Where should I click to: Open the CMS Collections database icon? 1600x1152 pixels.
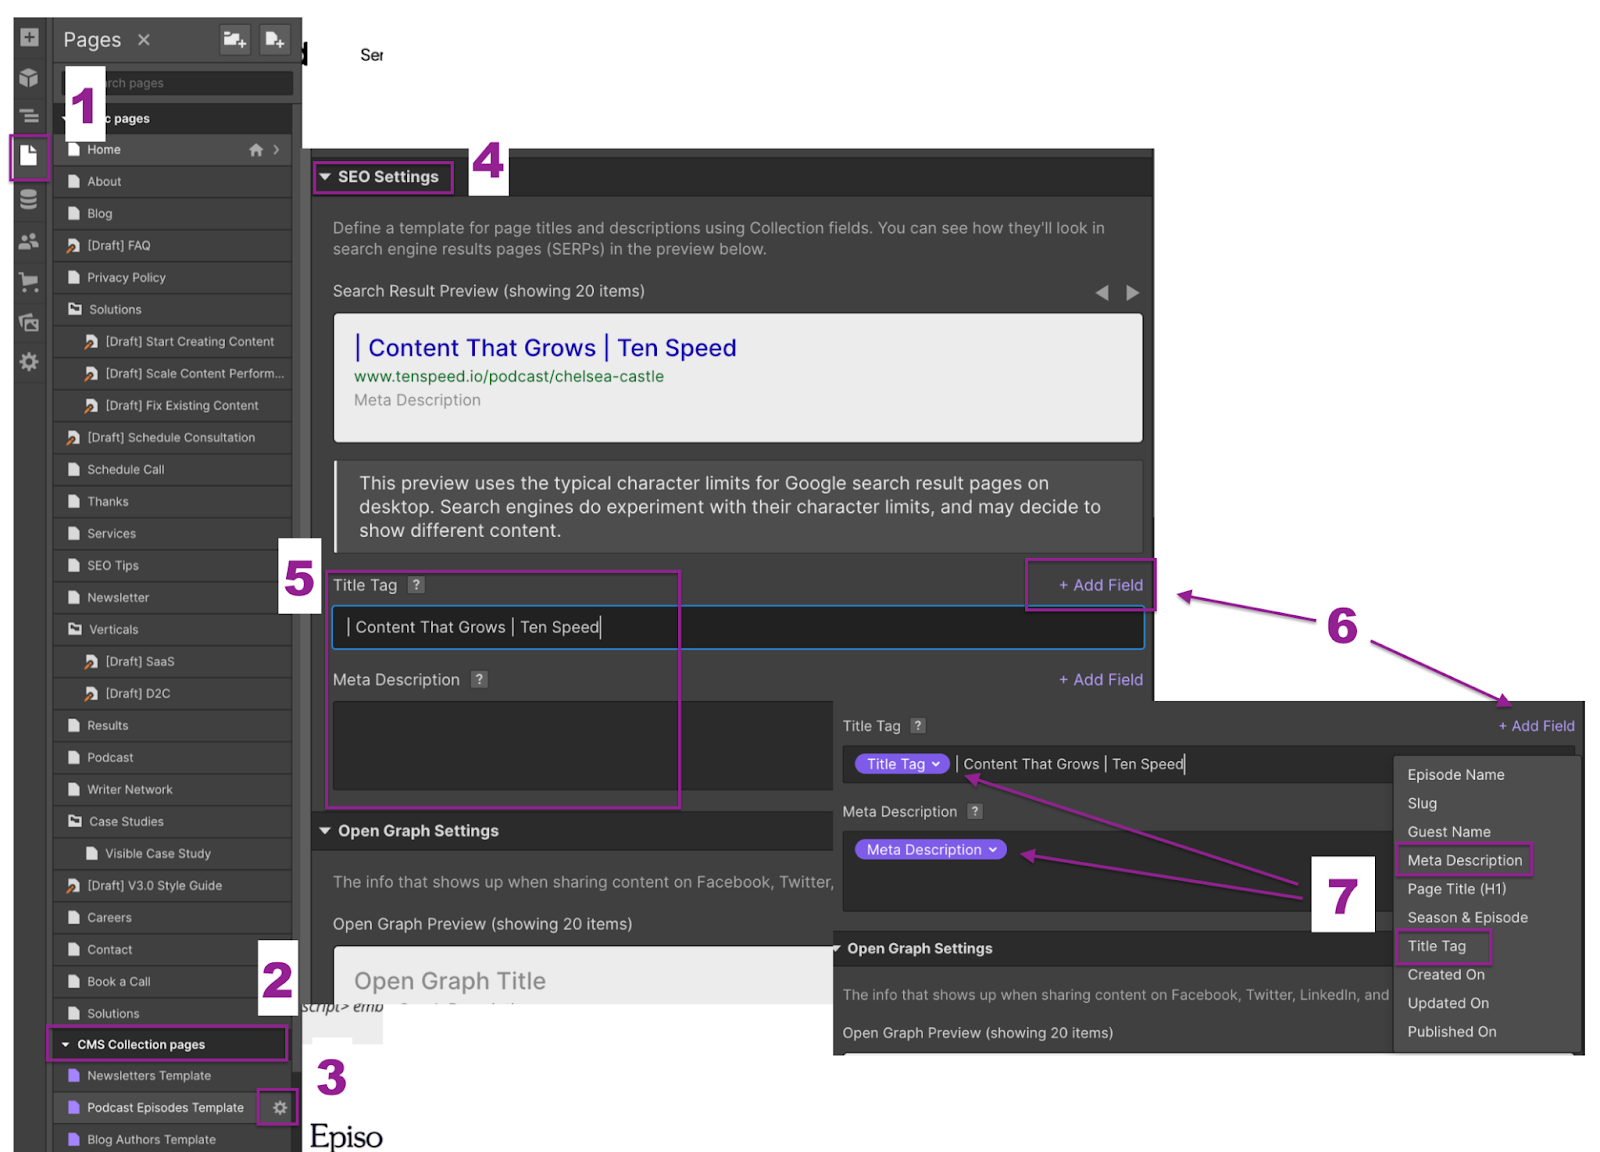(29, 200)
